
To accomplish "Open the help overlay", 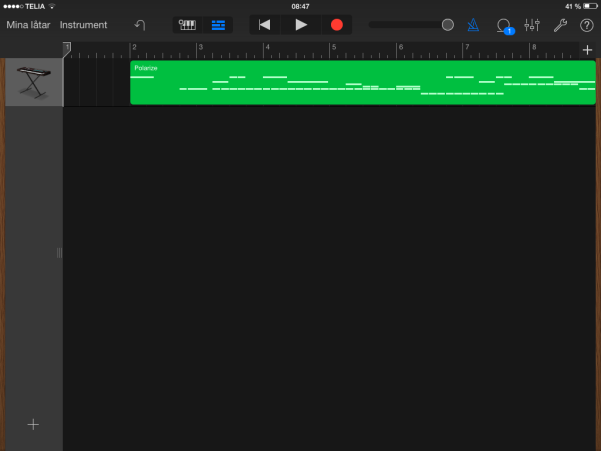I will click(586, 25).
